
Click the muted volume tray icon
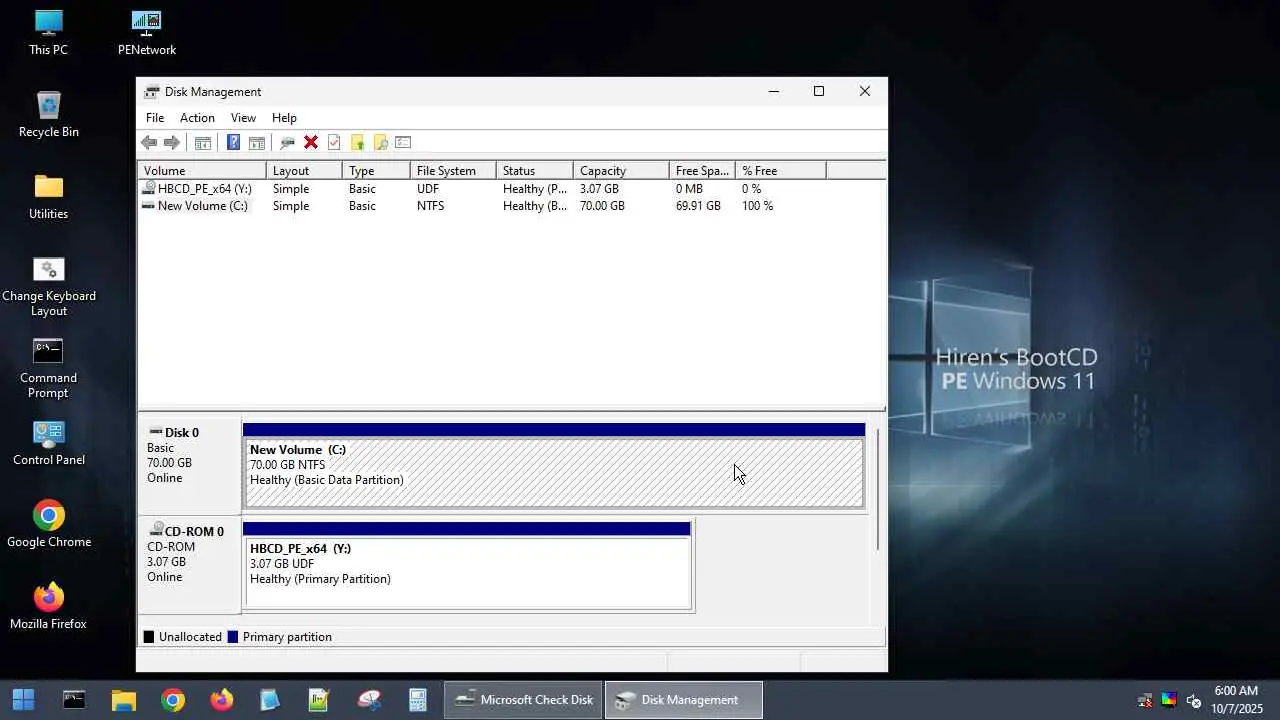(1193, 700)
